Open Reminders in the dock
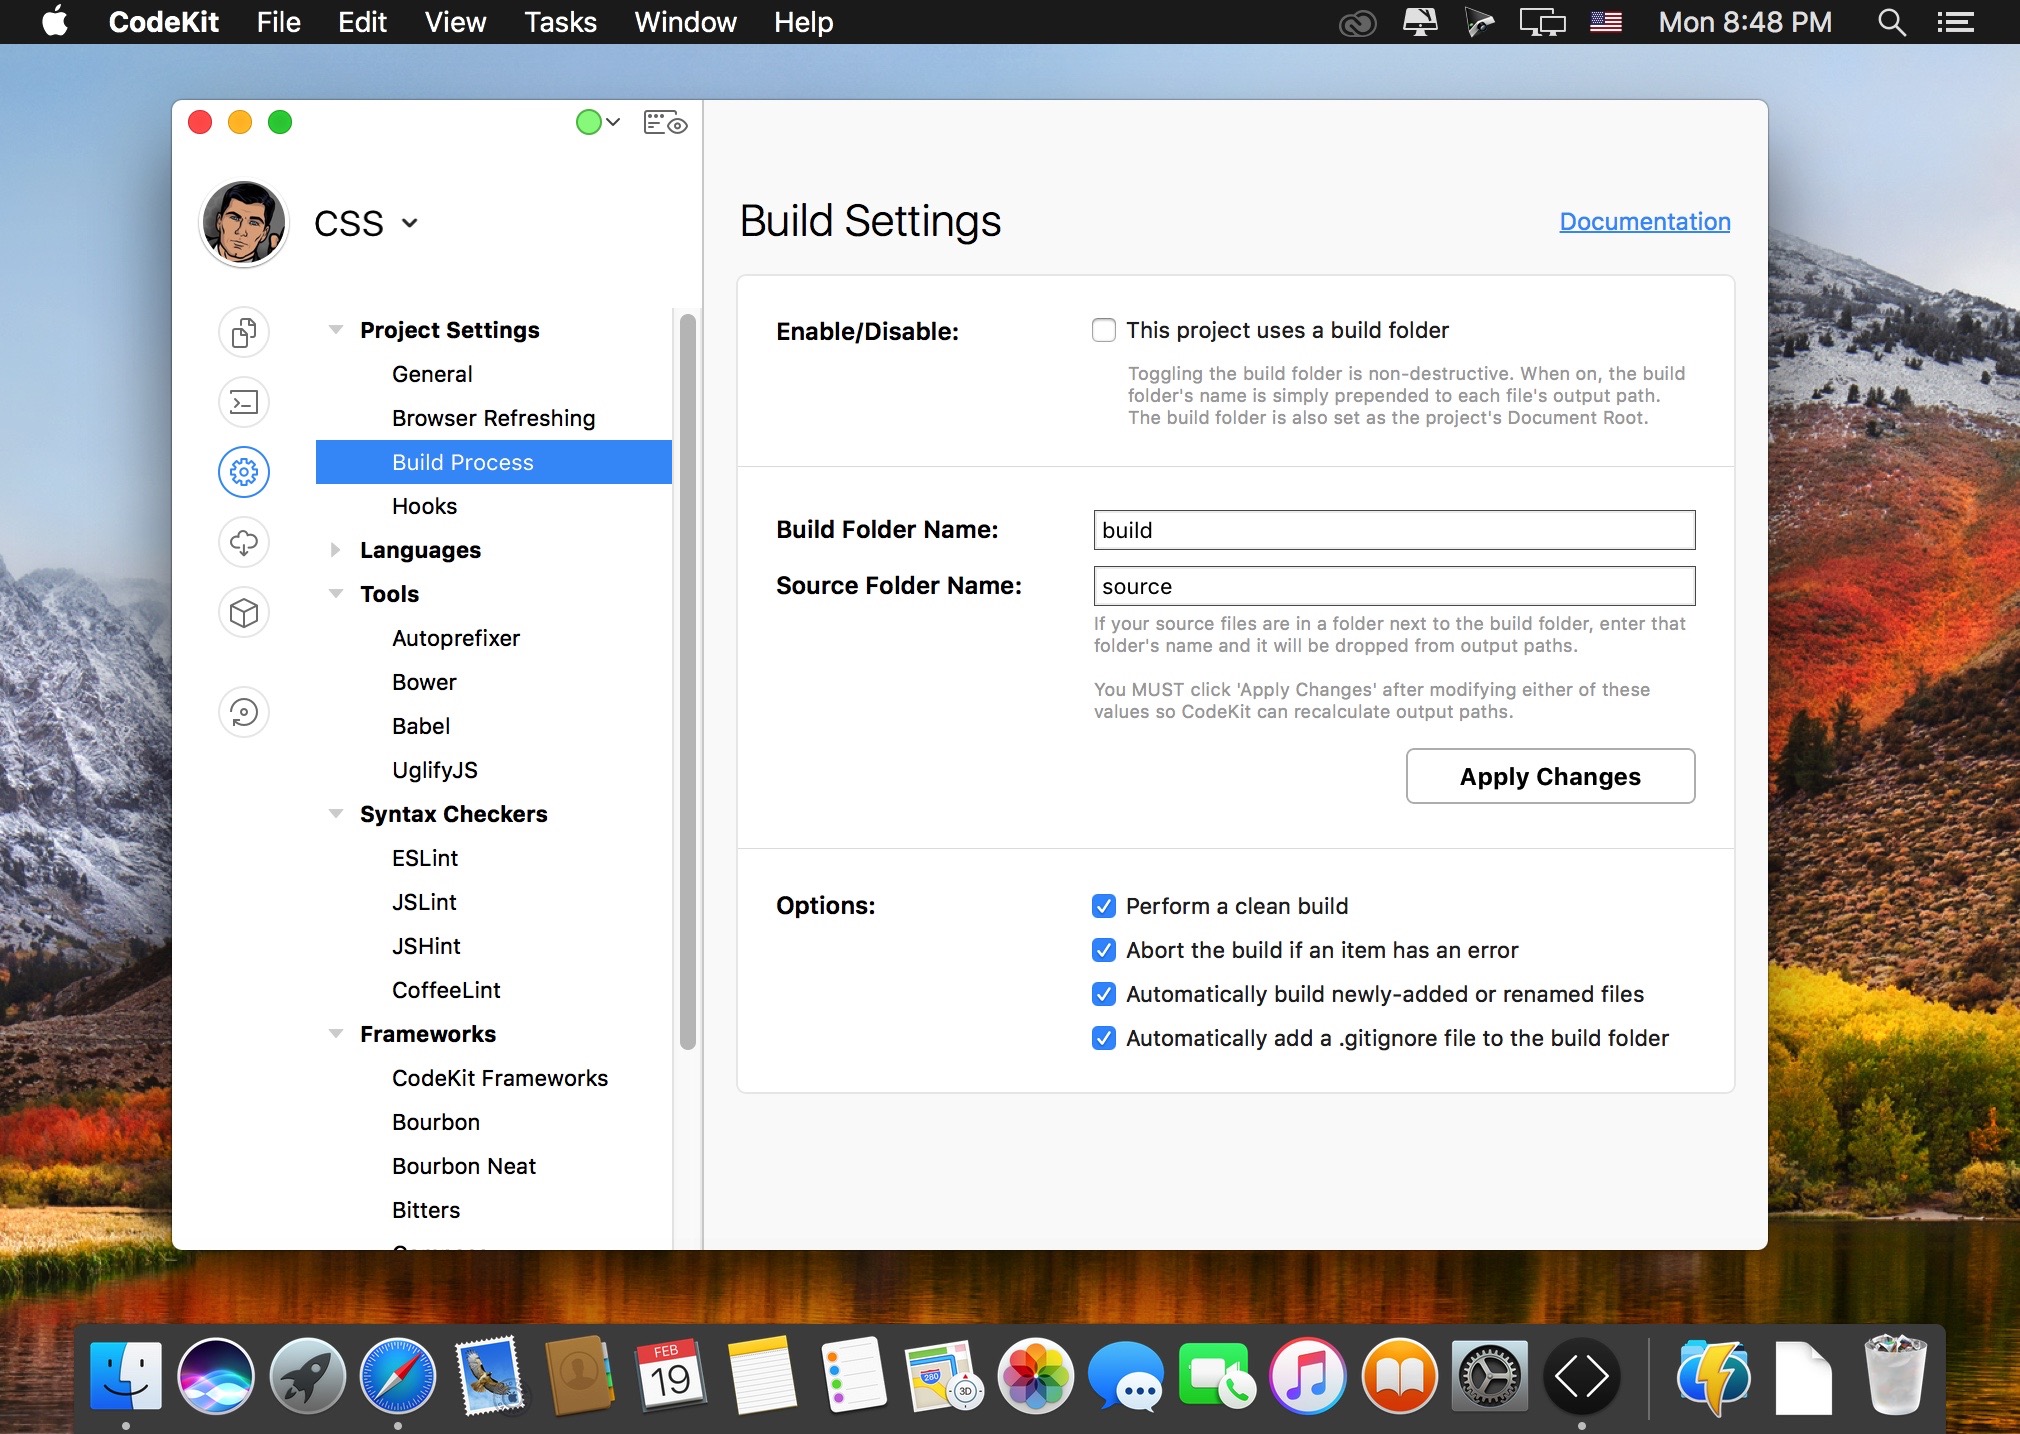This screenshot has width=2020, height=1434. [853, 1376]
